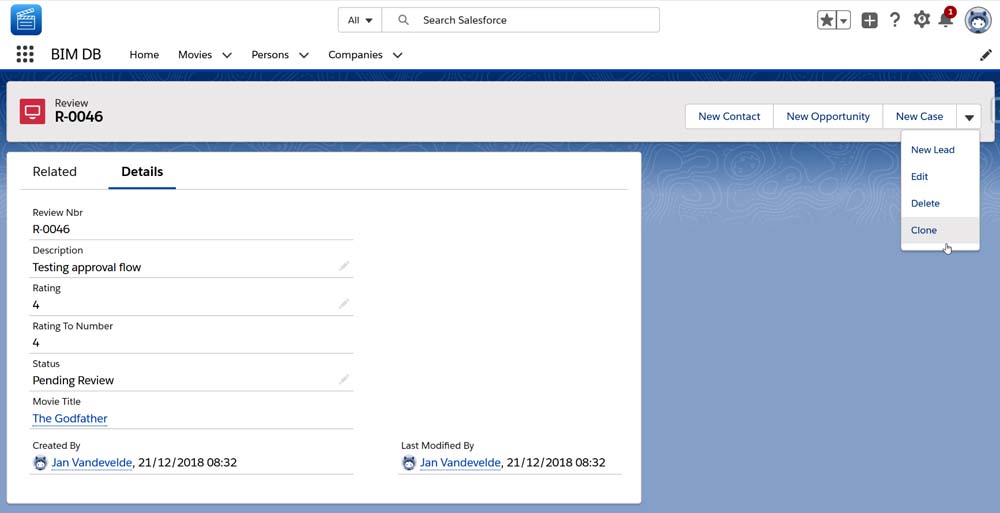This screenshot has width=1000, height=513.
Task: Open the App Launcher grid icon
Action: 25,54
